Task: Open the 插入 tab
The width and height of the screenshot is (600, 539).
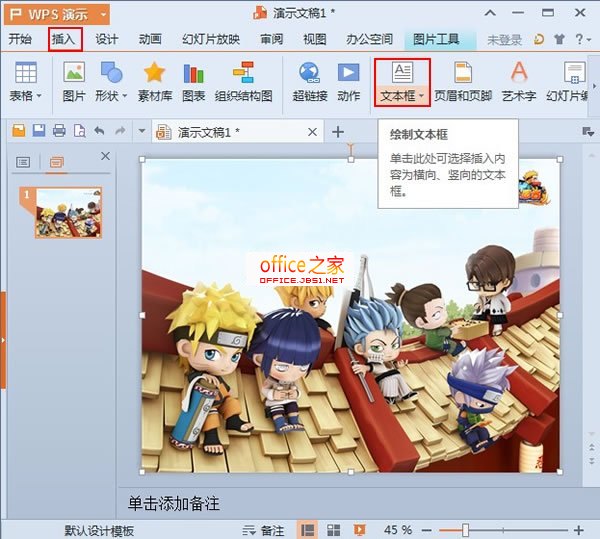Action: point(64,39)
